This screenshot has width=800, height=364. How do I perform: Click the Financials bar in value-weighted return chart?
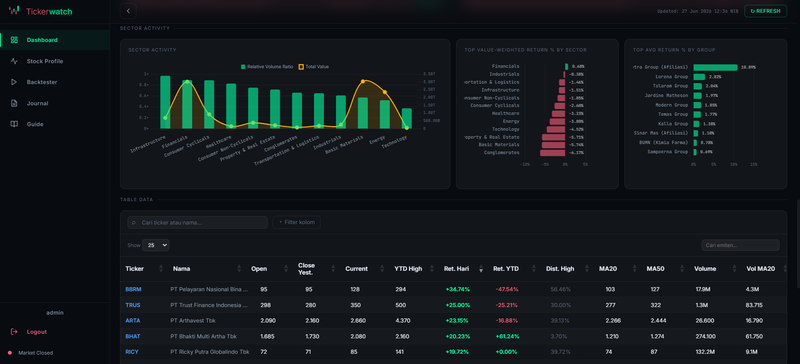(x=566, y=66)
